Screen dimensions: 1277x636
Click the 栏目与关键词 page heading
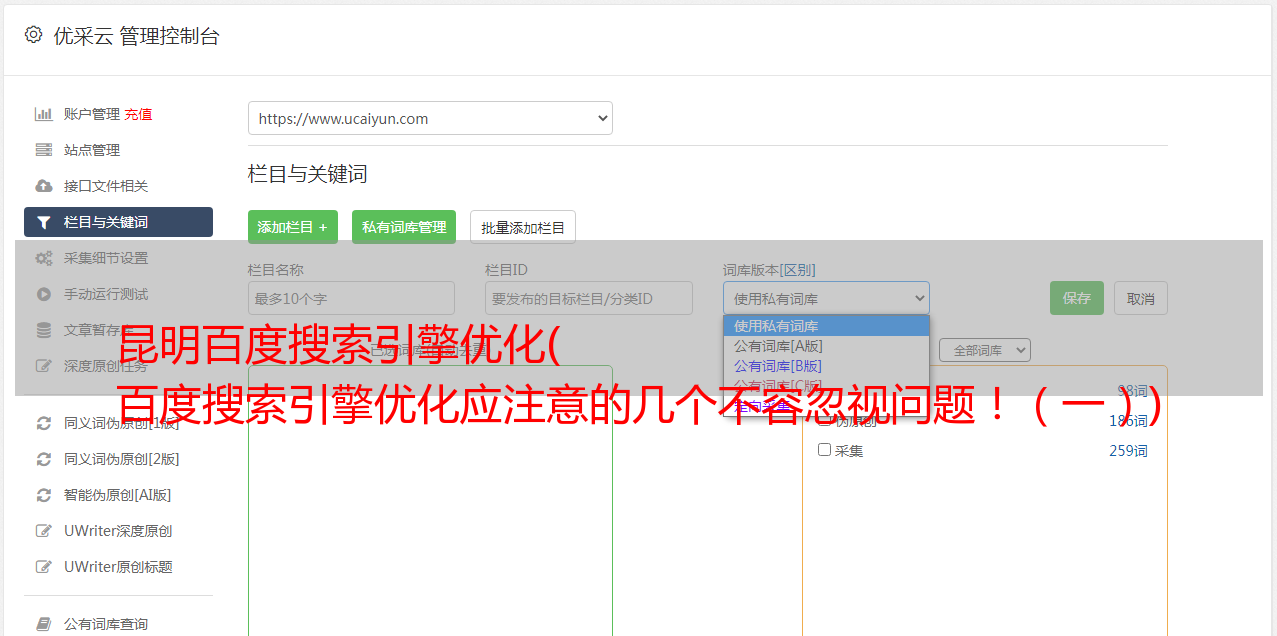308,174
